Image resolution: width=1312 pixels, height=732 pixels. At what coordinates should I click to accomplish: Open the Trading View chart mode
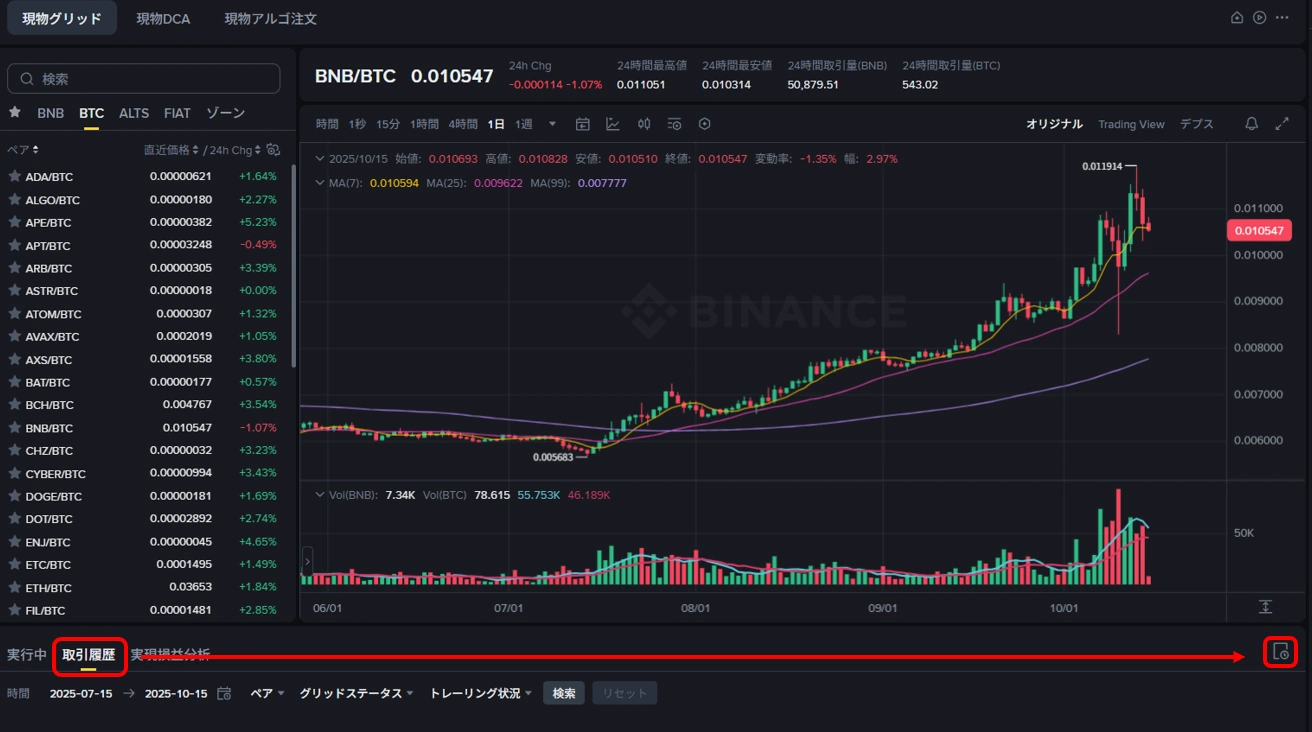click(x=1131, y=124)
